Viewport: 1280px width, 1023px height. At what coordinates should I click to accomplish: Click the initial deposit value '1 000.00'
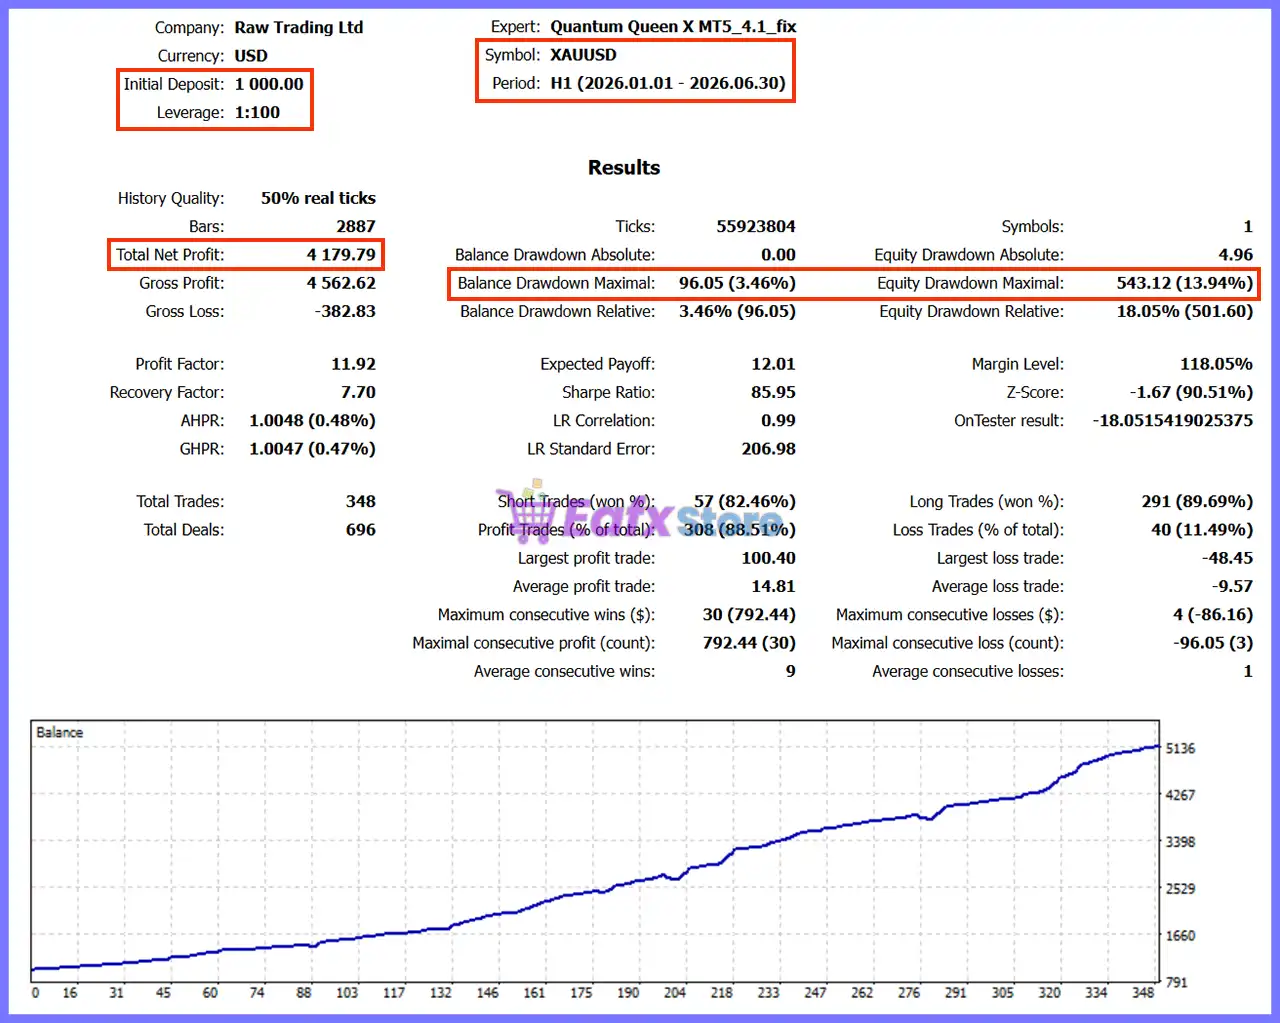coord(269,84)
